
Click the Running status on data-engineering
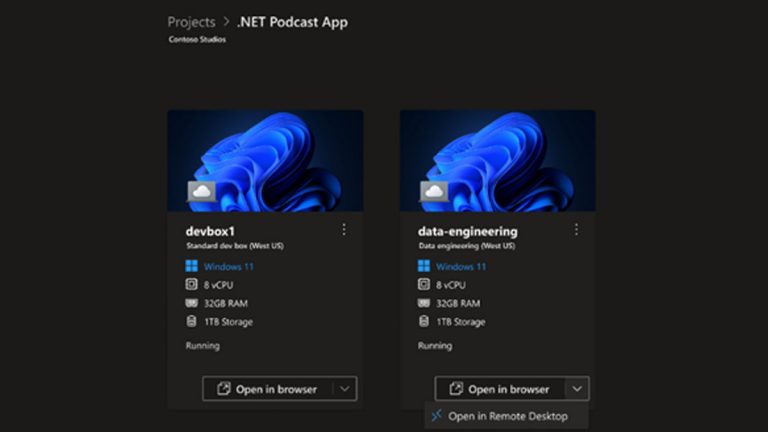[x=435, y=346]
